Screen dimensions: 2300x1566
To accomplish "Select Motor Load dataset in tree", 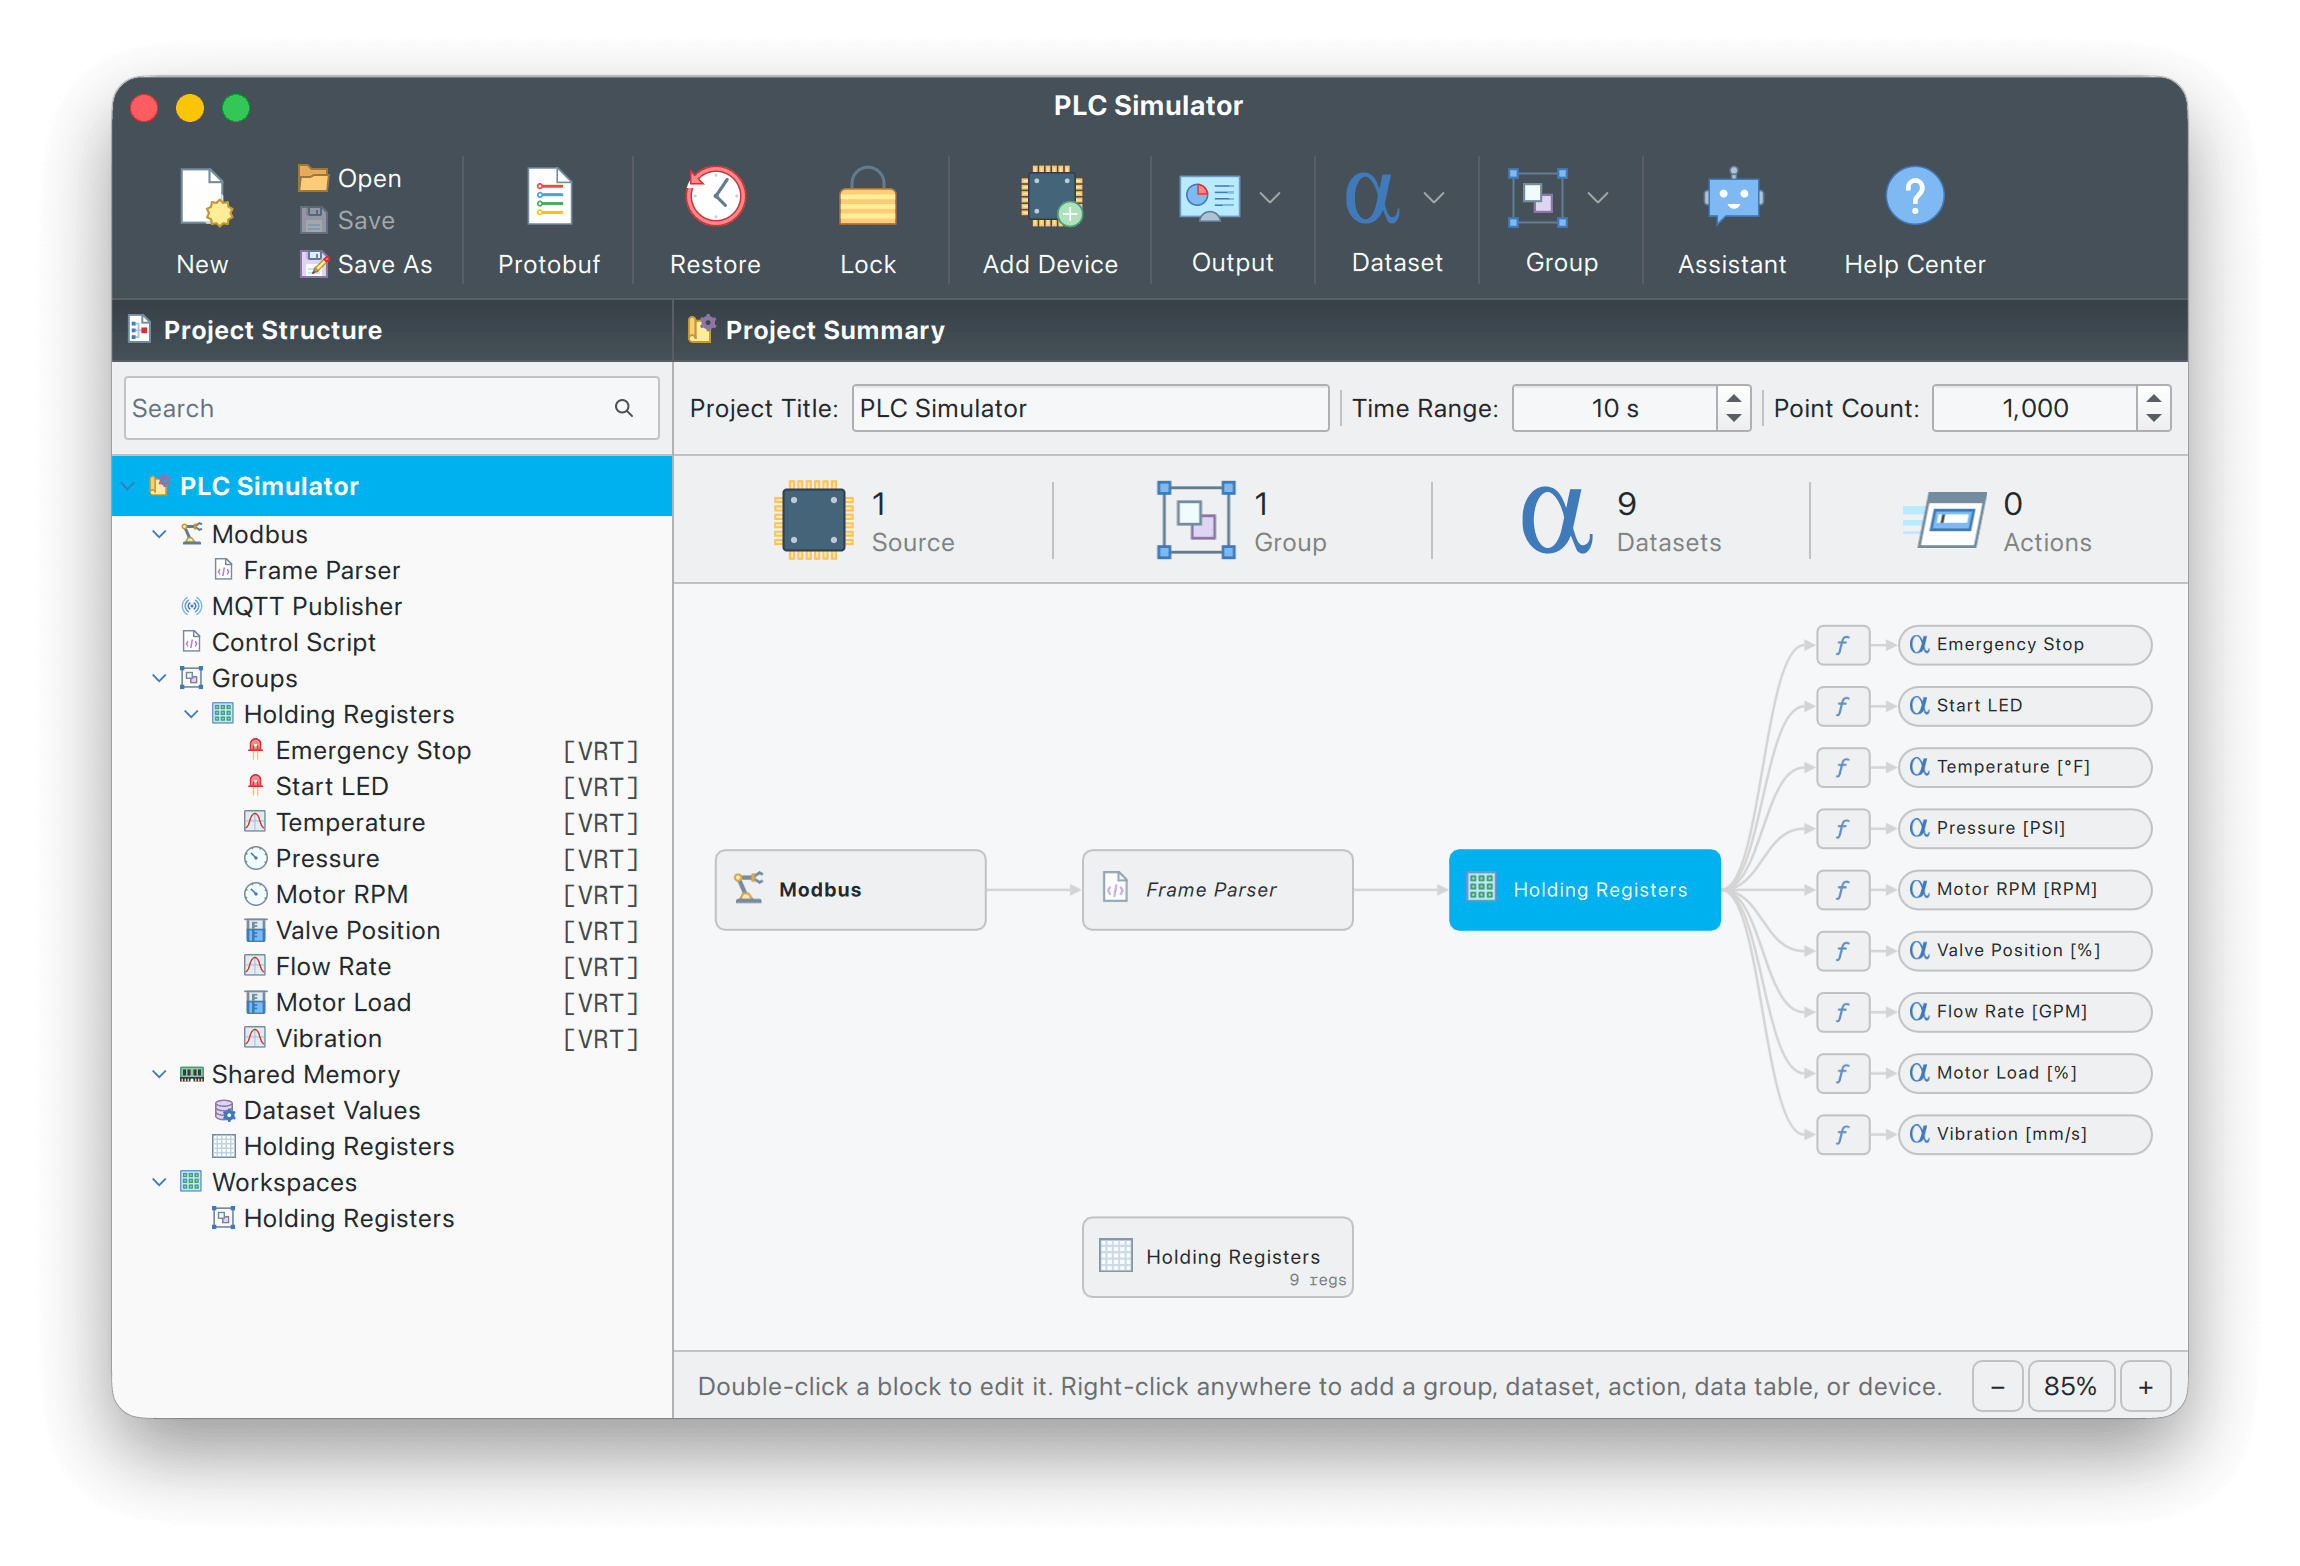I will (392, 1002).
